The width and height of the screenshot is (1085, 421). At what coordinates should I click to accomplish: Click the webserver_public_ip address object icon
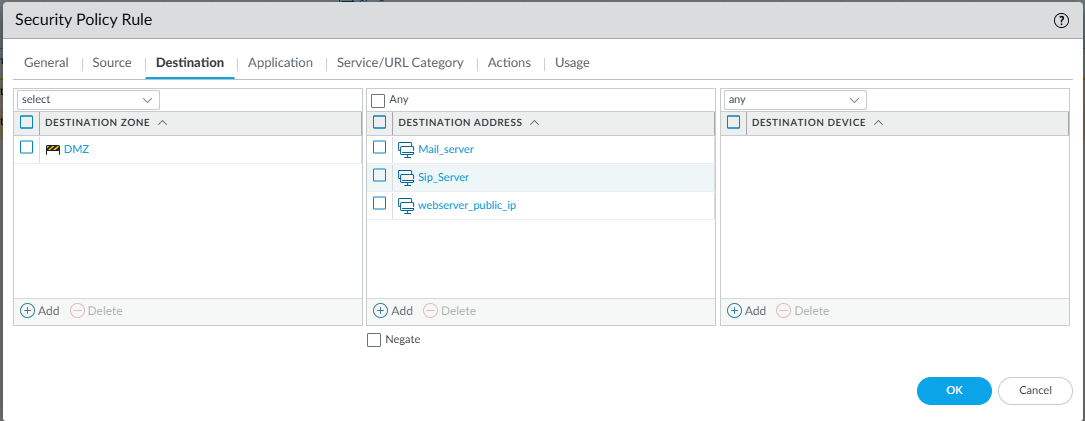[406, 205]
